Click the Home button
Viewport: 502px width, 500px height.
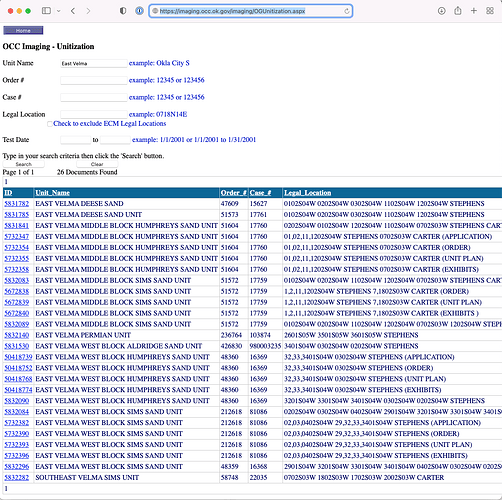(x=23, y=30)
